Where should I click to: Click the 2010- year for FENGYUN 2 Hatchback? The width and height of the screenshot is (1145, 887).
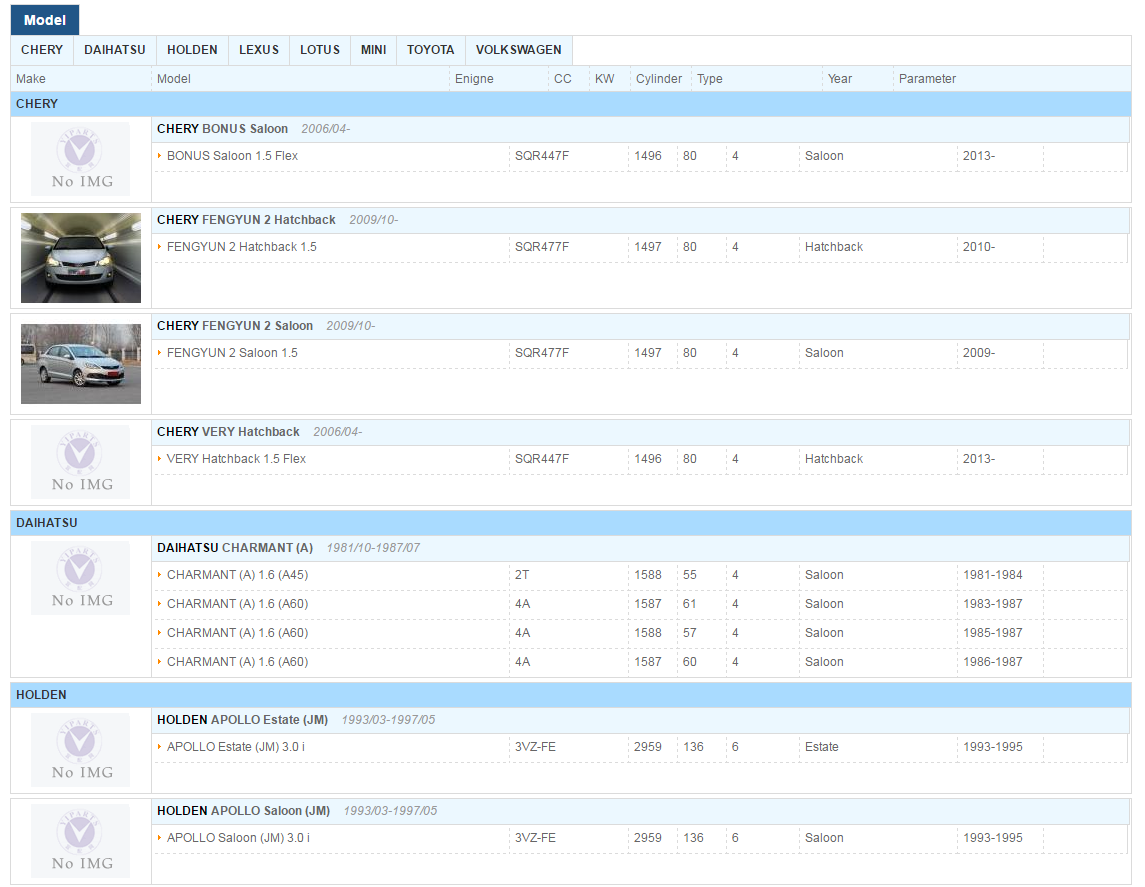(979, 247)
